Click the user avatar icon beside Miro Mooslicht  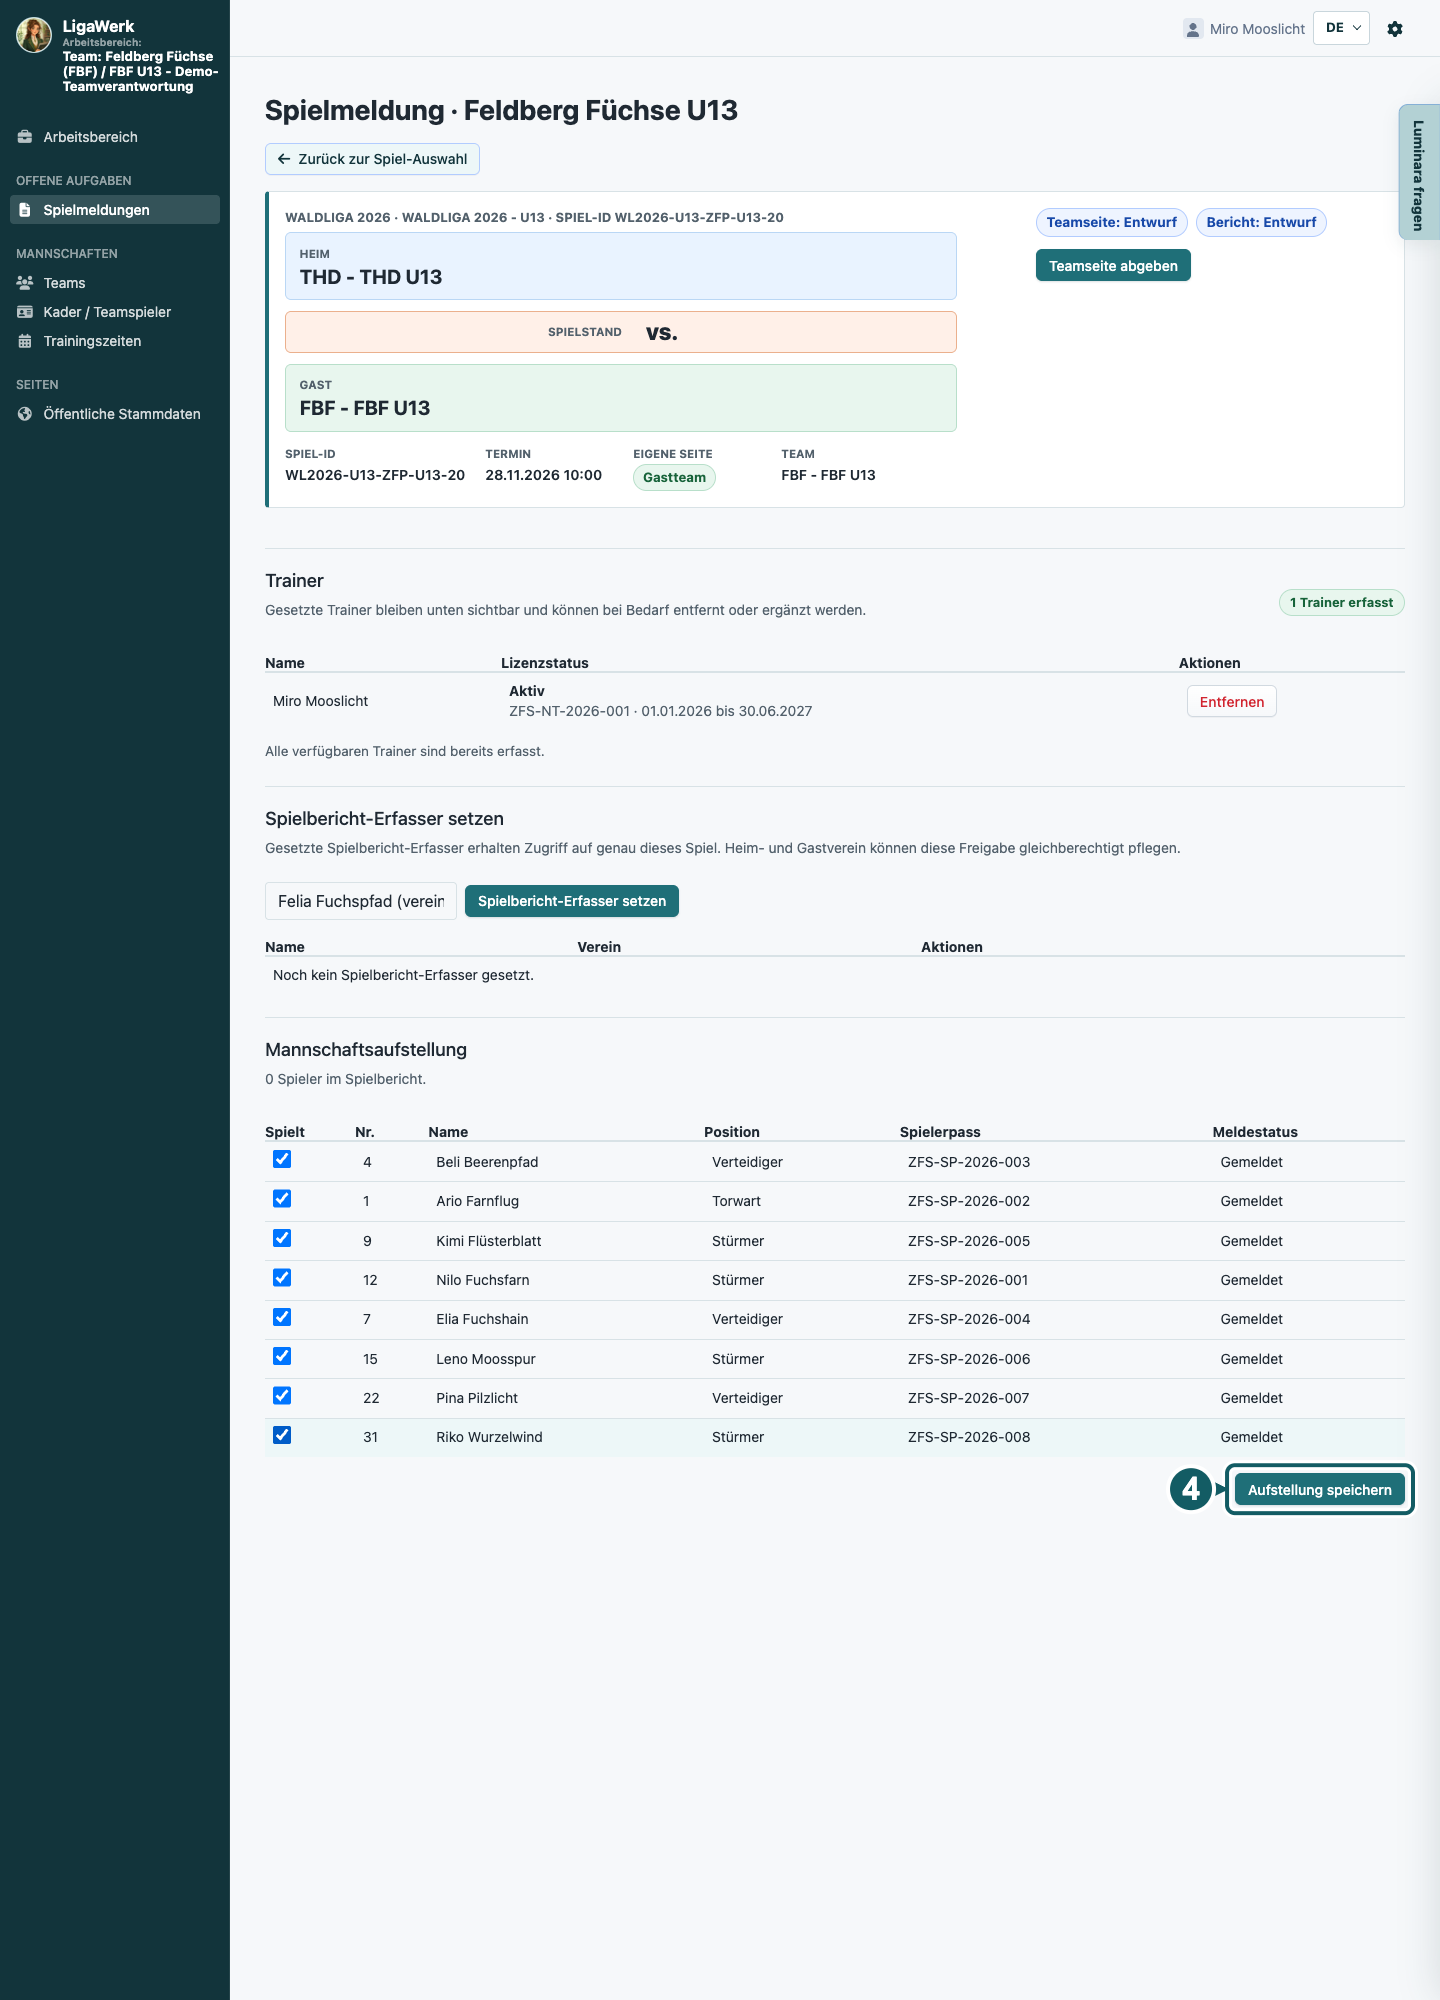coord(1193,29)
